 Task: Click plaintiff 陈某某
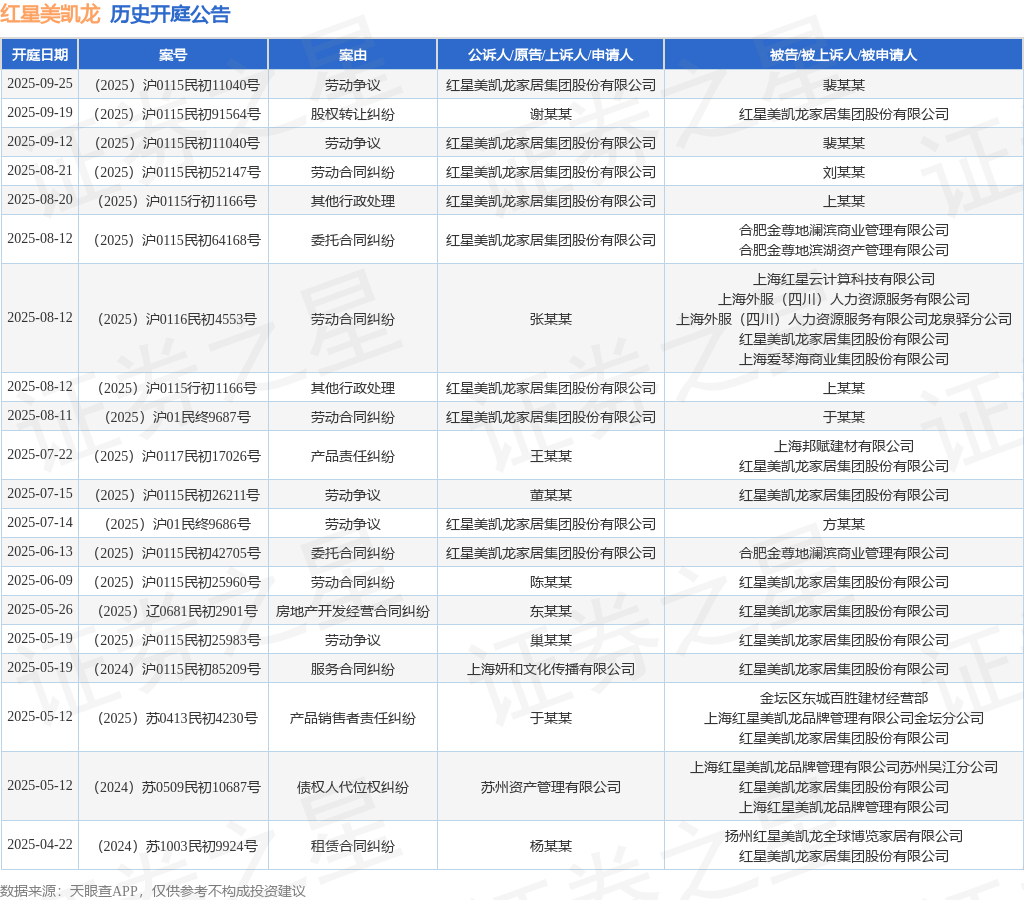551,583
